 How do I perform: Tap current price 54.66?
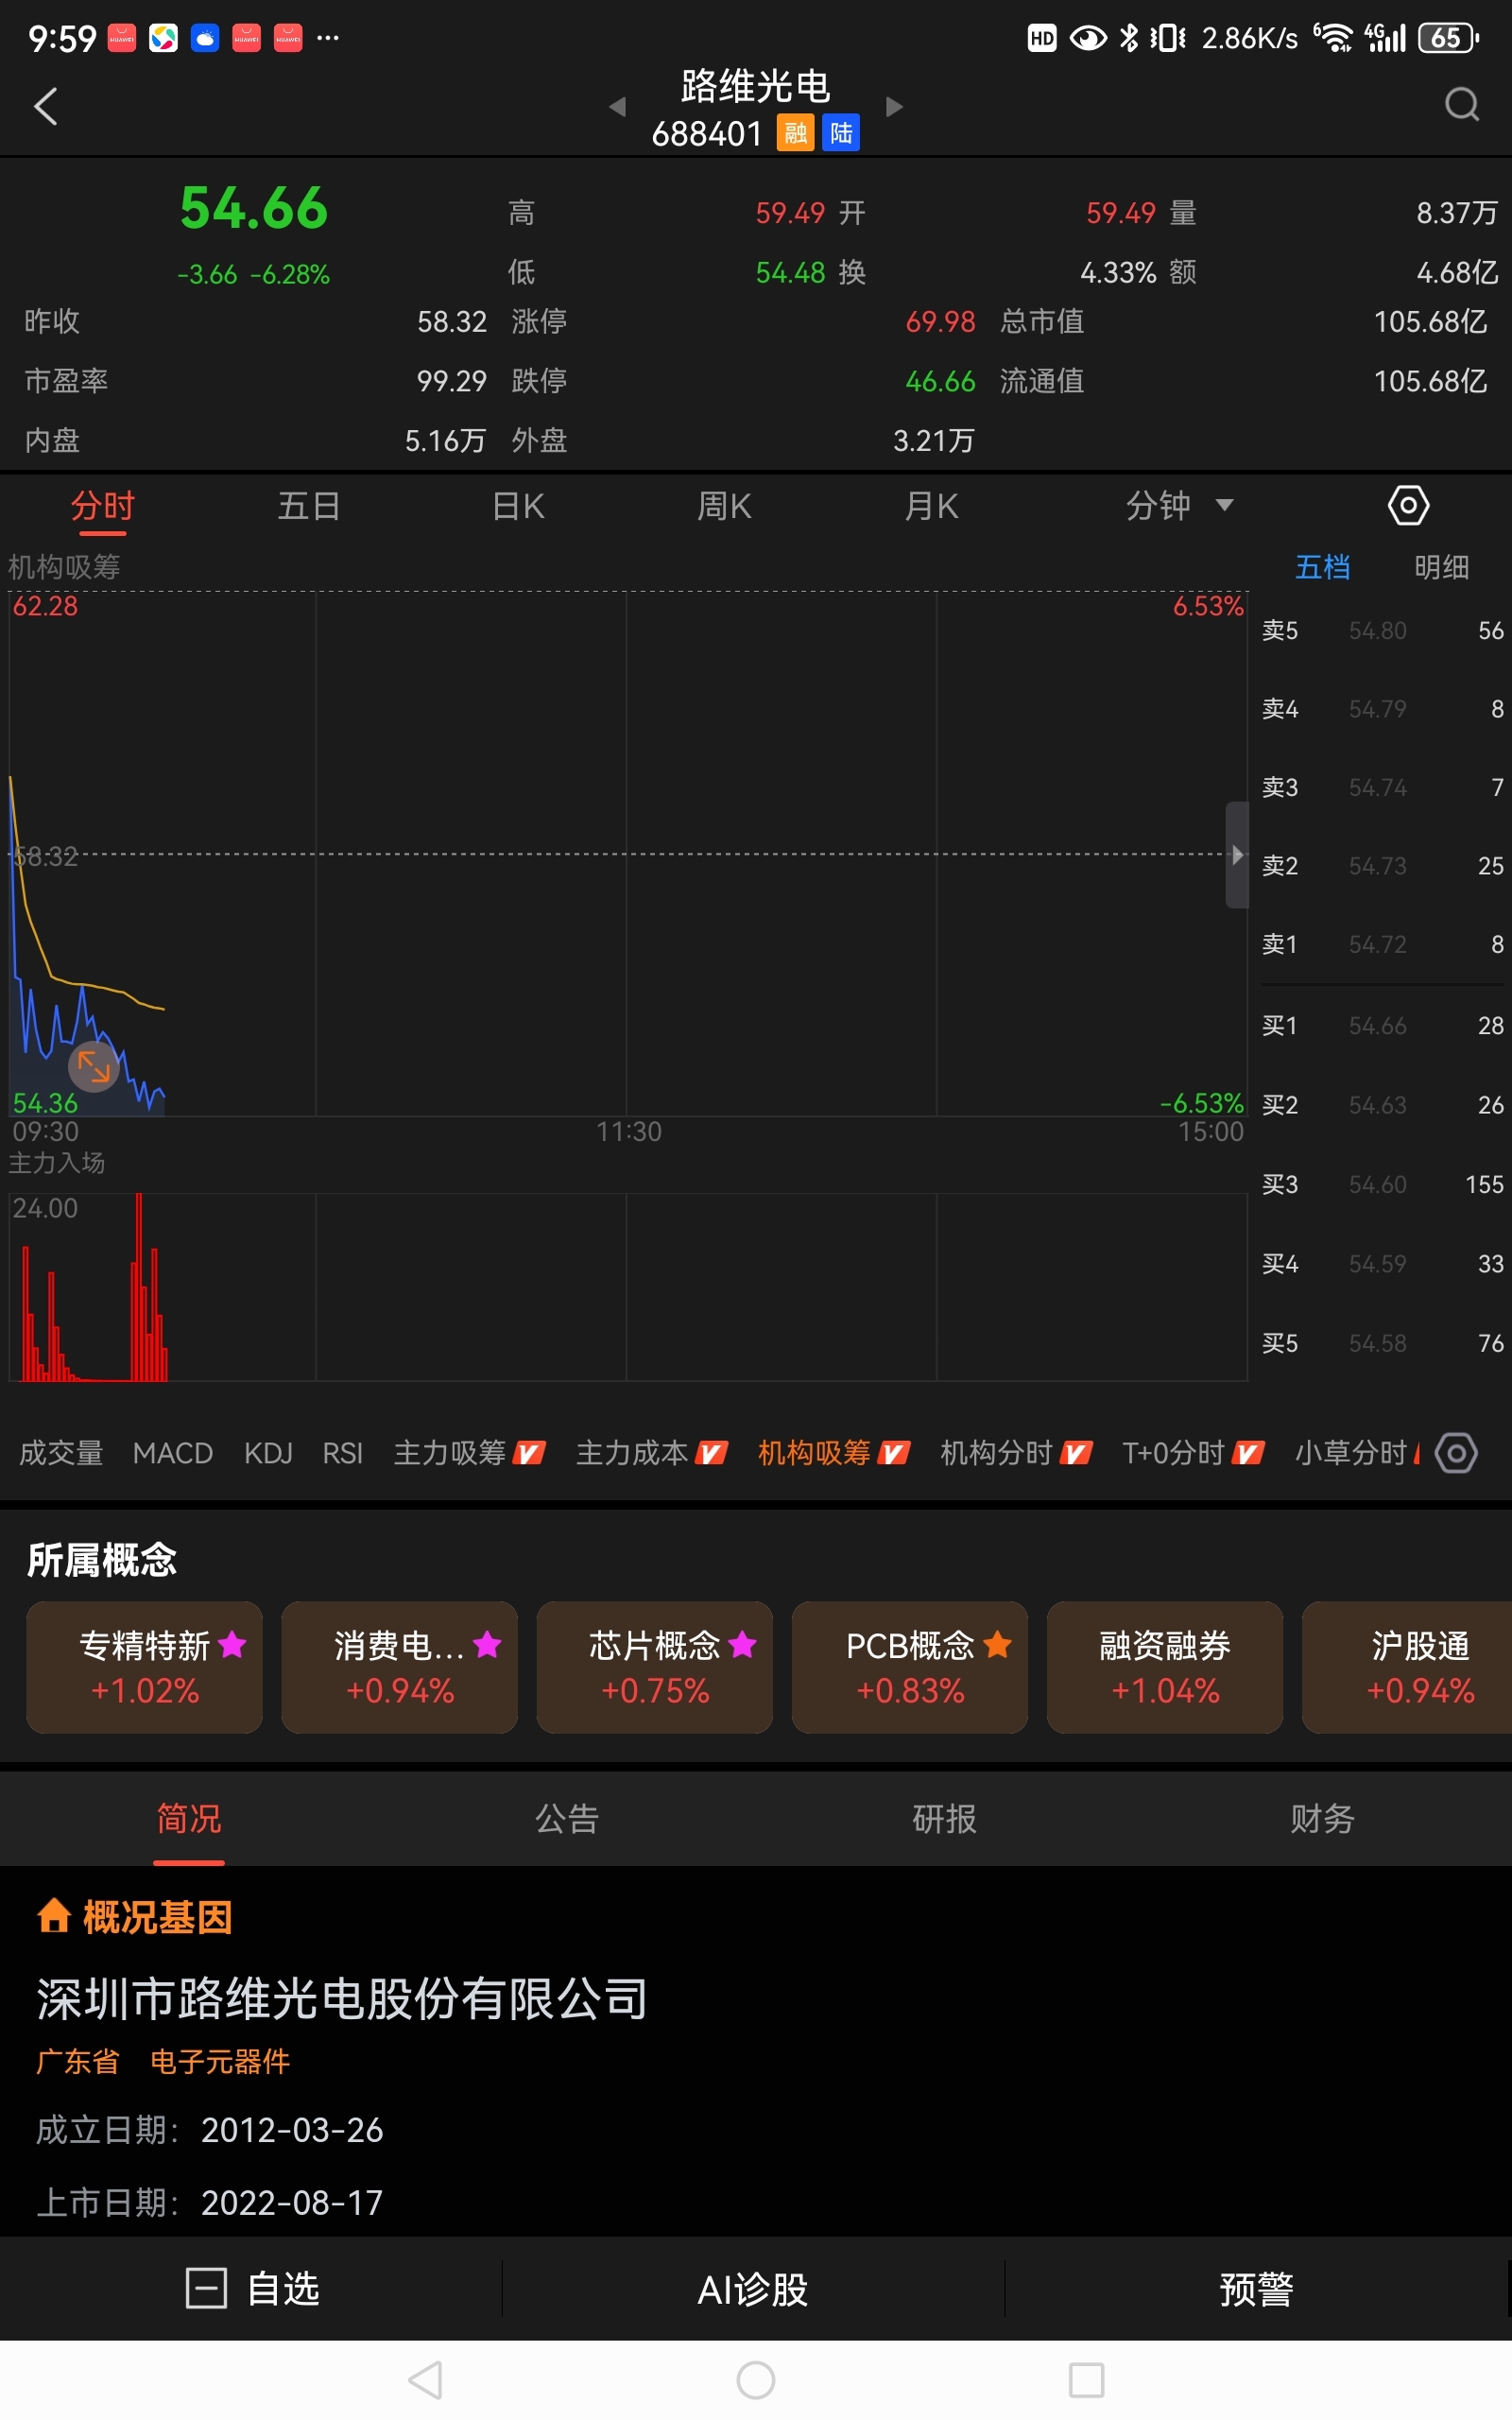point(254,208)
